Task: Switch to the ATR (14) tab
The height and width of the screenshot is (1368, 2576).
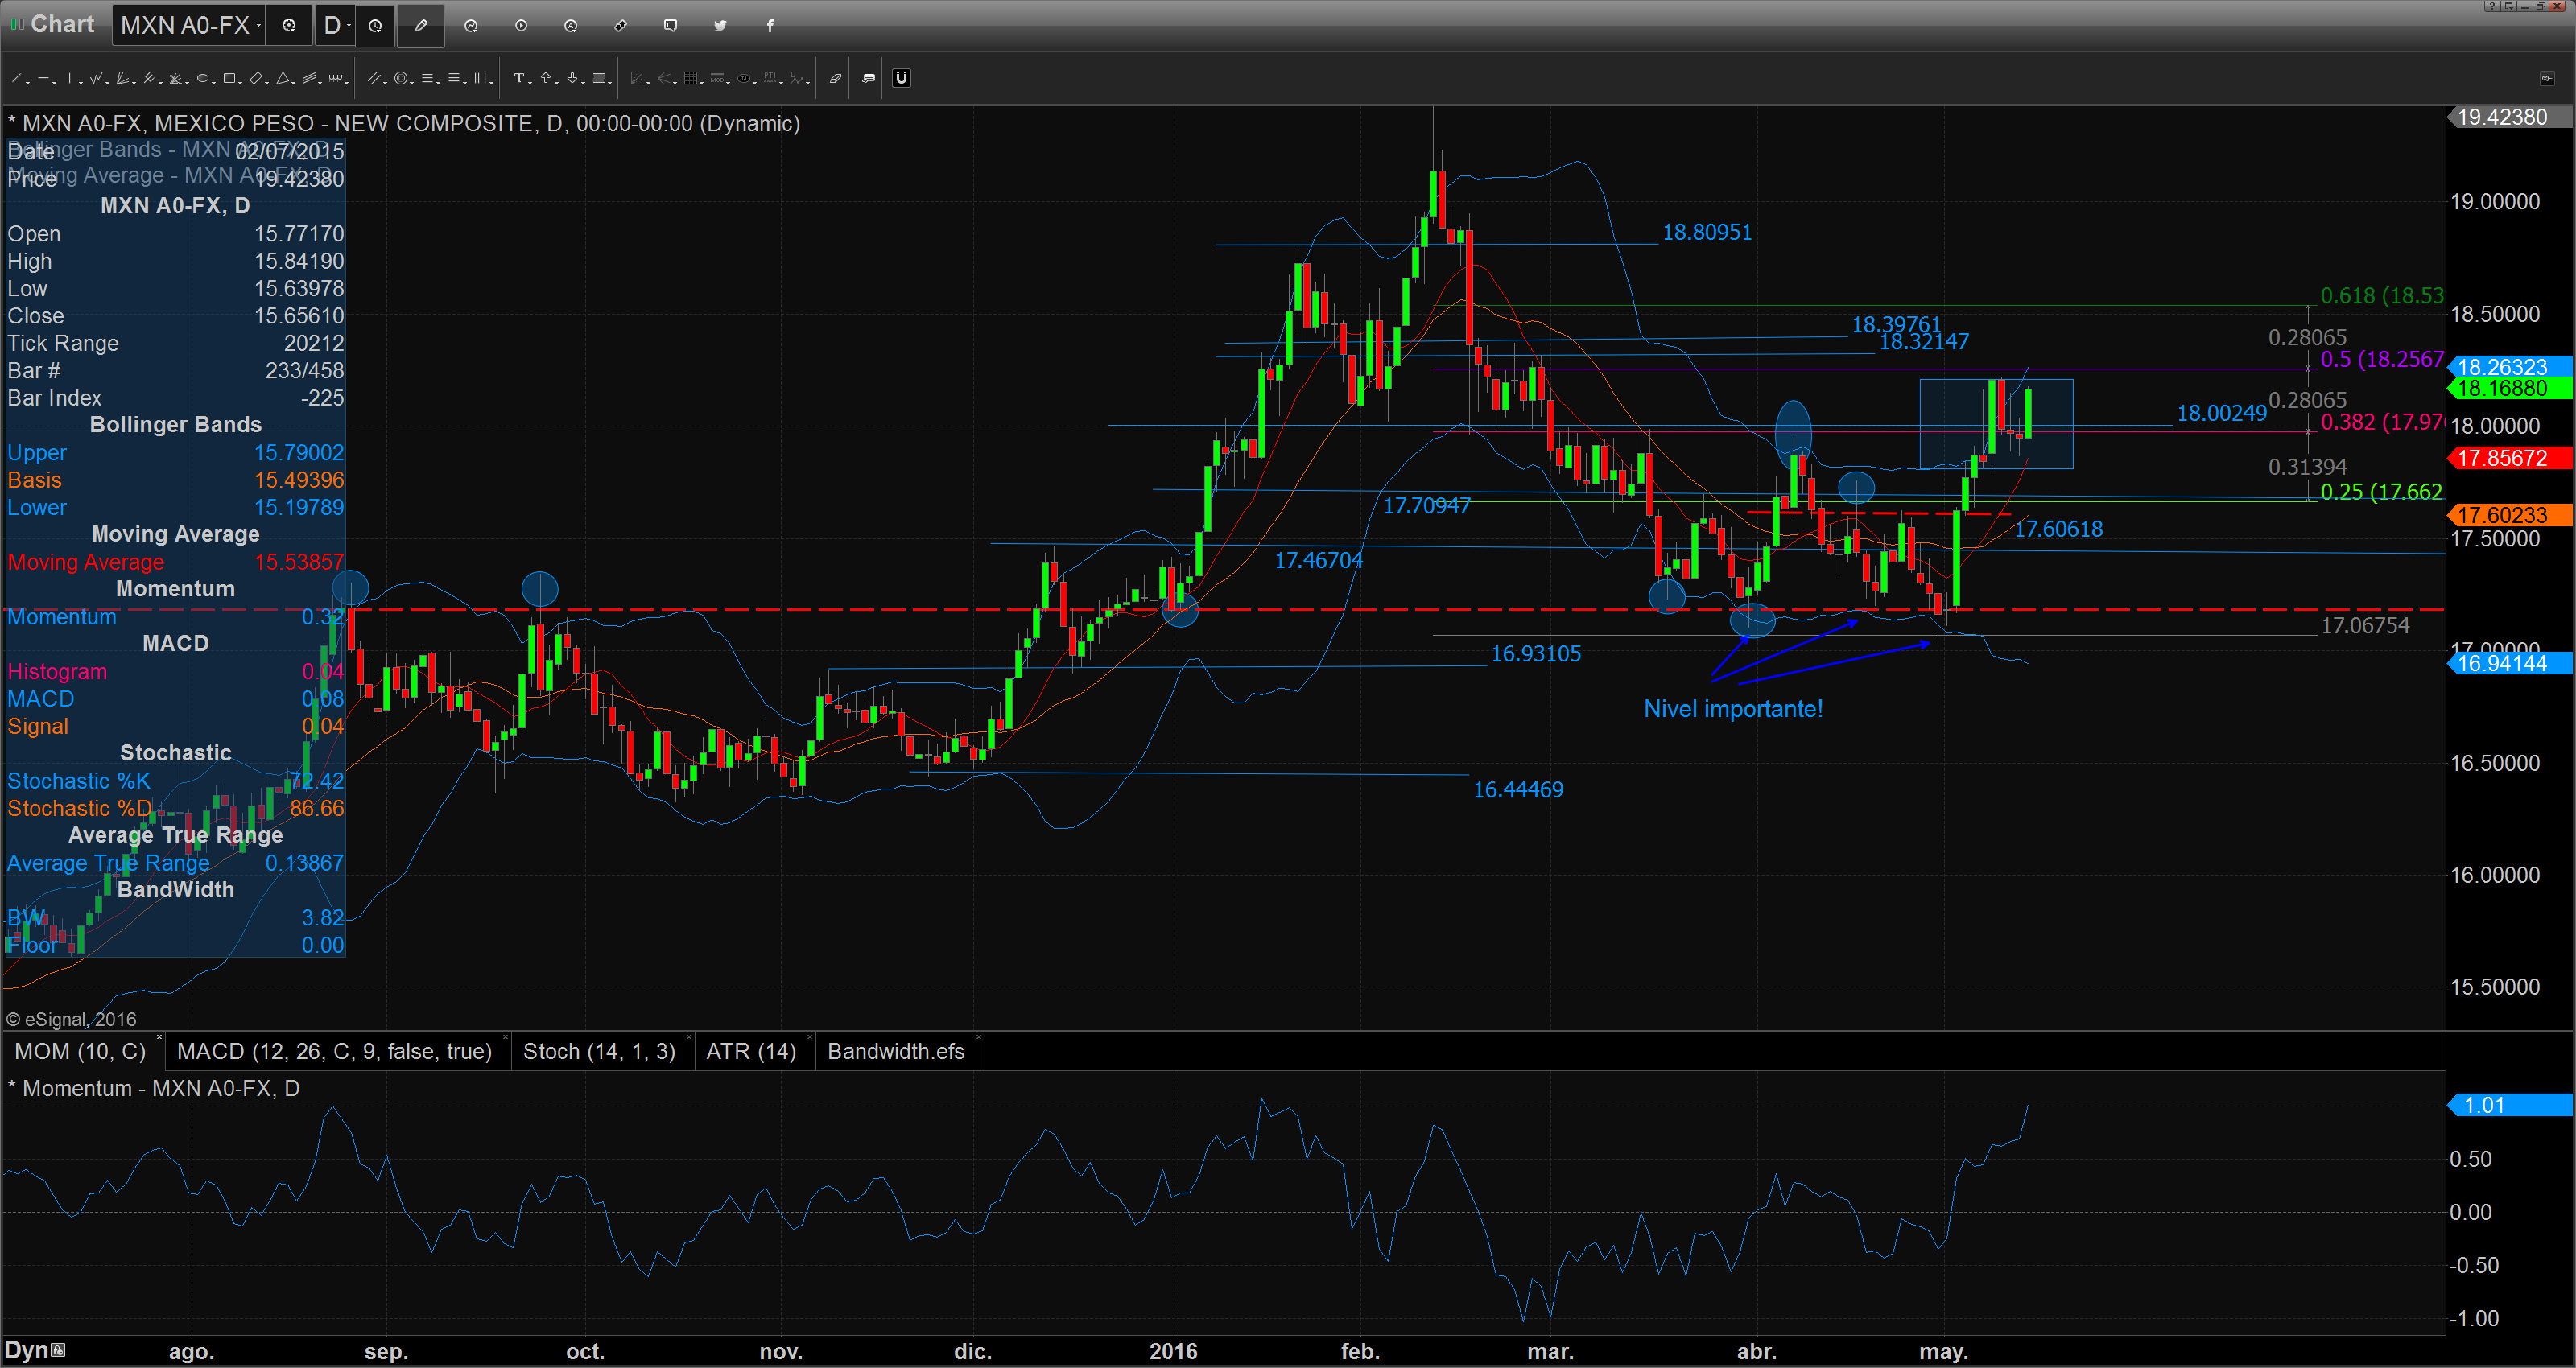Action: click(751, 1051)
